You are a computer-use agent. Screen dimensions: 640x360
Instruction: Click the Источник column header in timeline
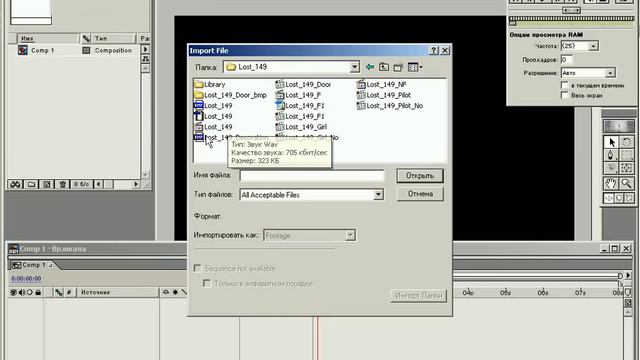tap(118, 292)
